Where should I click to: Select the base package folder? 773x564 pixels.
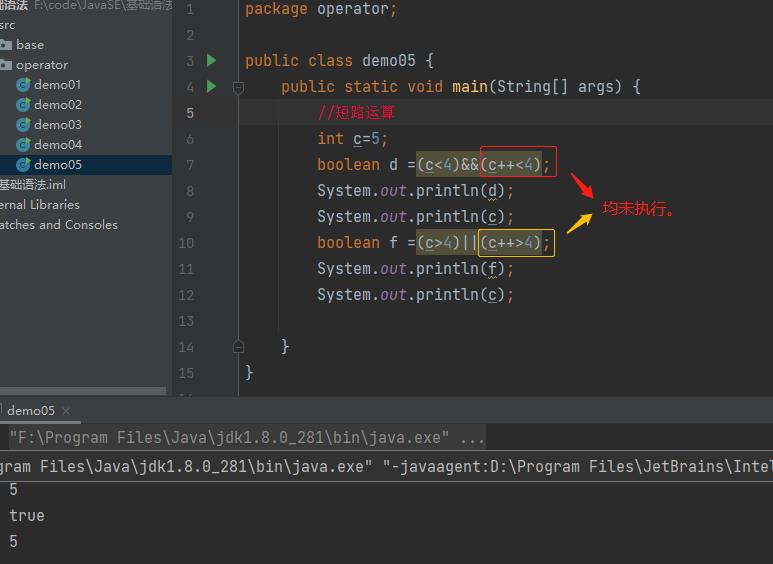[30, 45]
